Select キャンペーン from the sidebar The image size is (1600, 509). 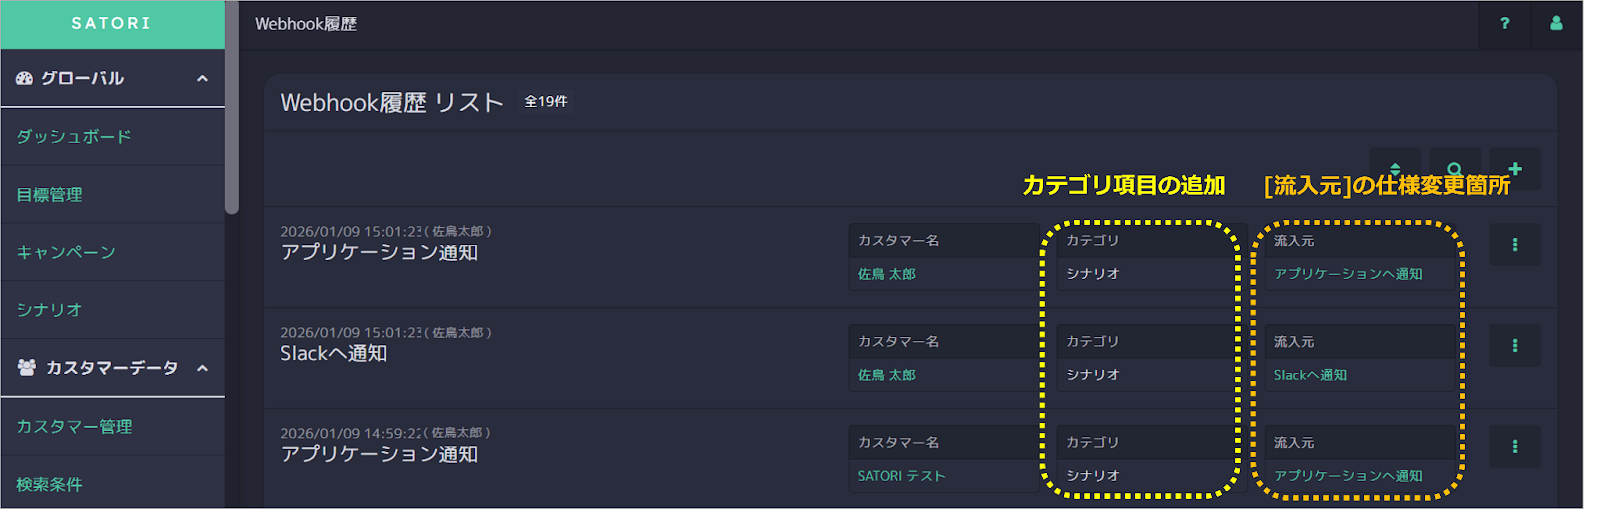tap(66, 253)
